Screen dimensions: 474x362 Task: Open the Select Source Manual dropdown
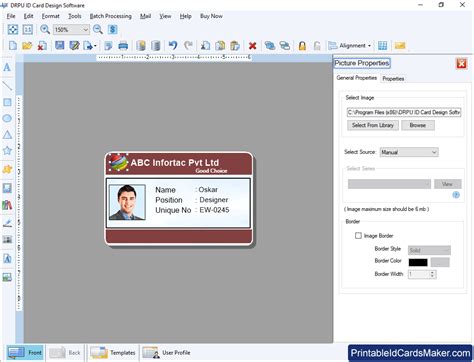(409, 152)
